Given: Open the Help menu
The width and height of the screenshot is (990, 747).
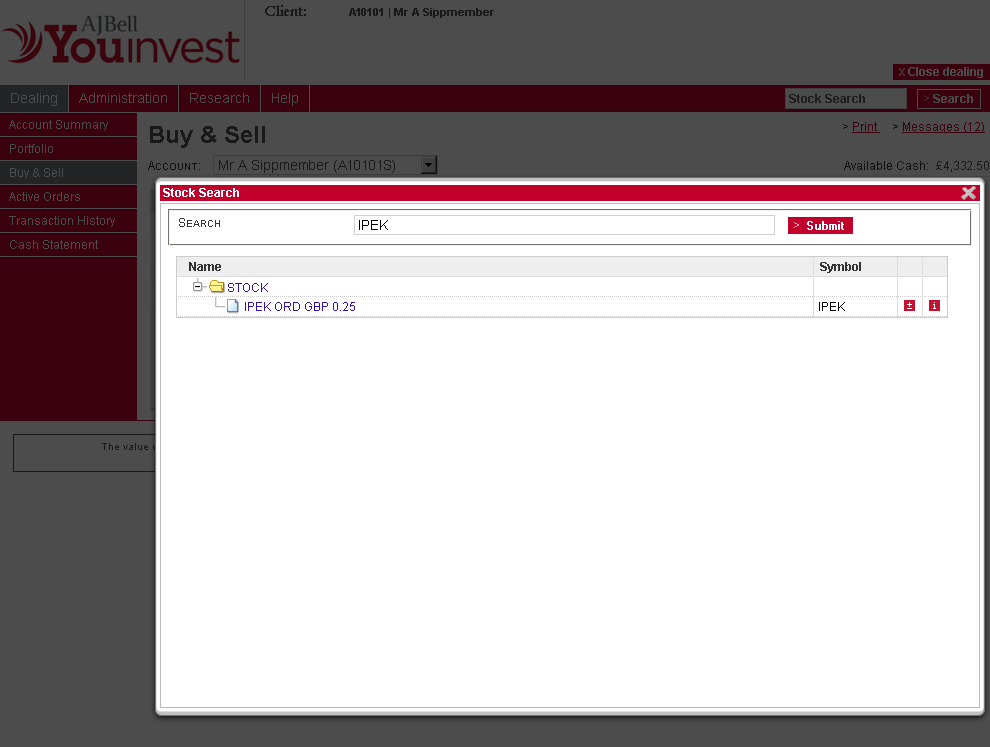Looking at the screenshot, I should pos(285,98).
